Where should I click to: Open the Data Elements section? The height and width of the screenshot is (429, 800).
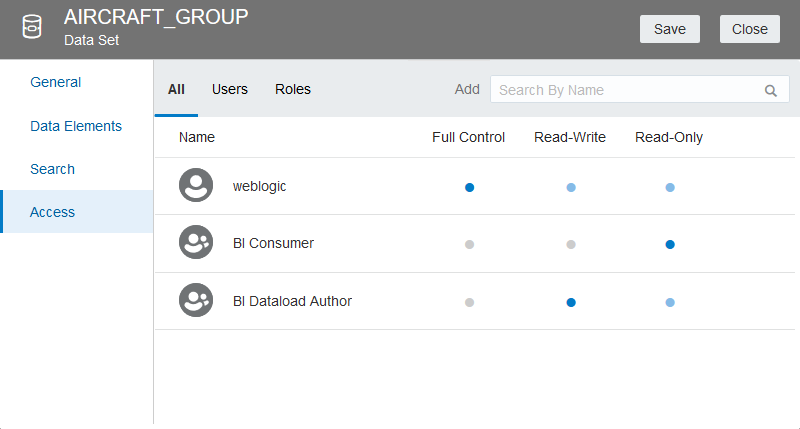76,126
